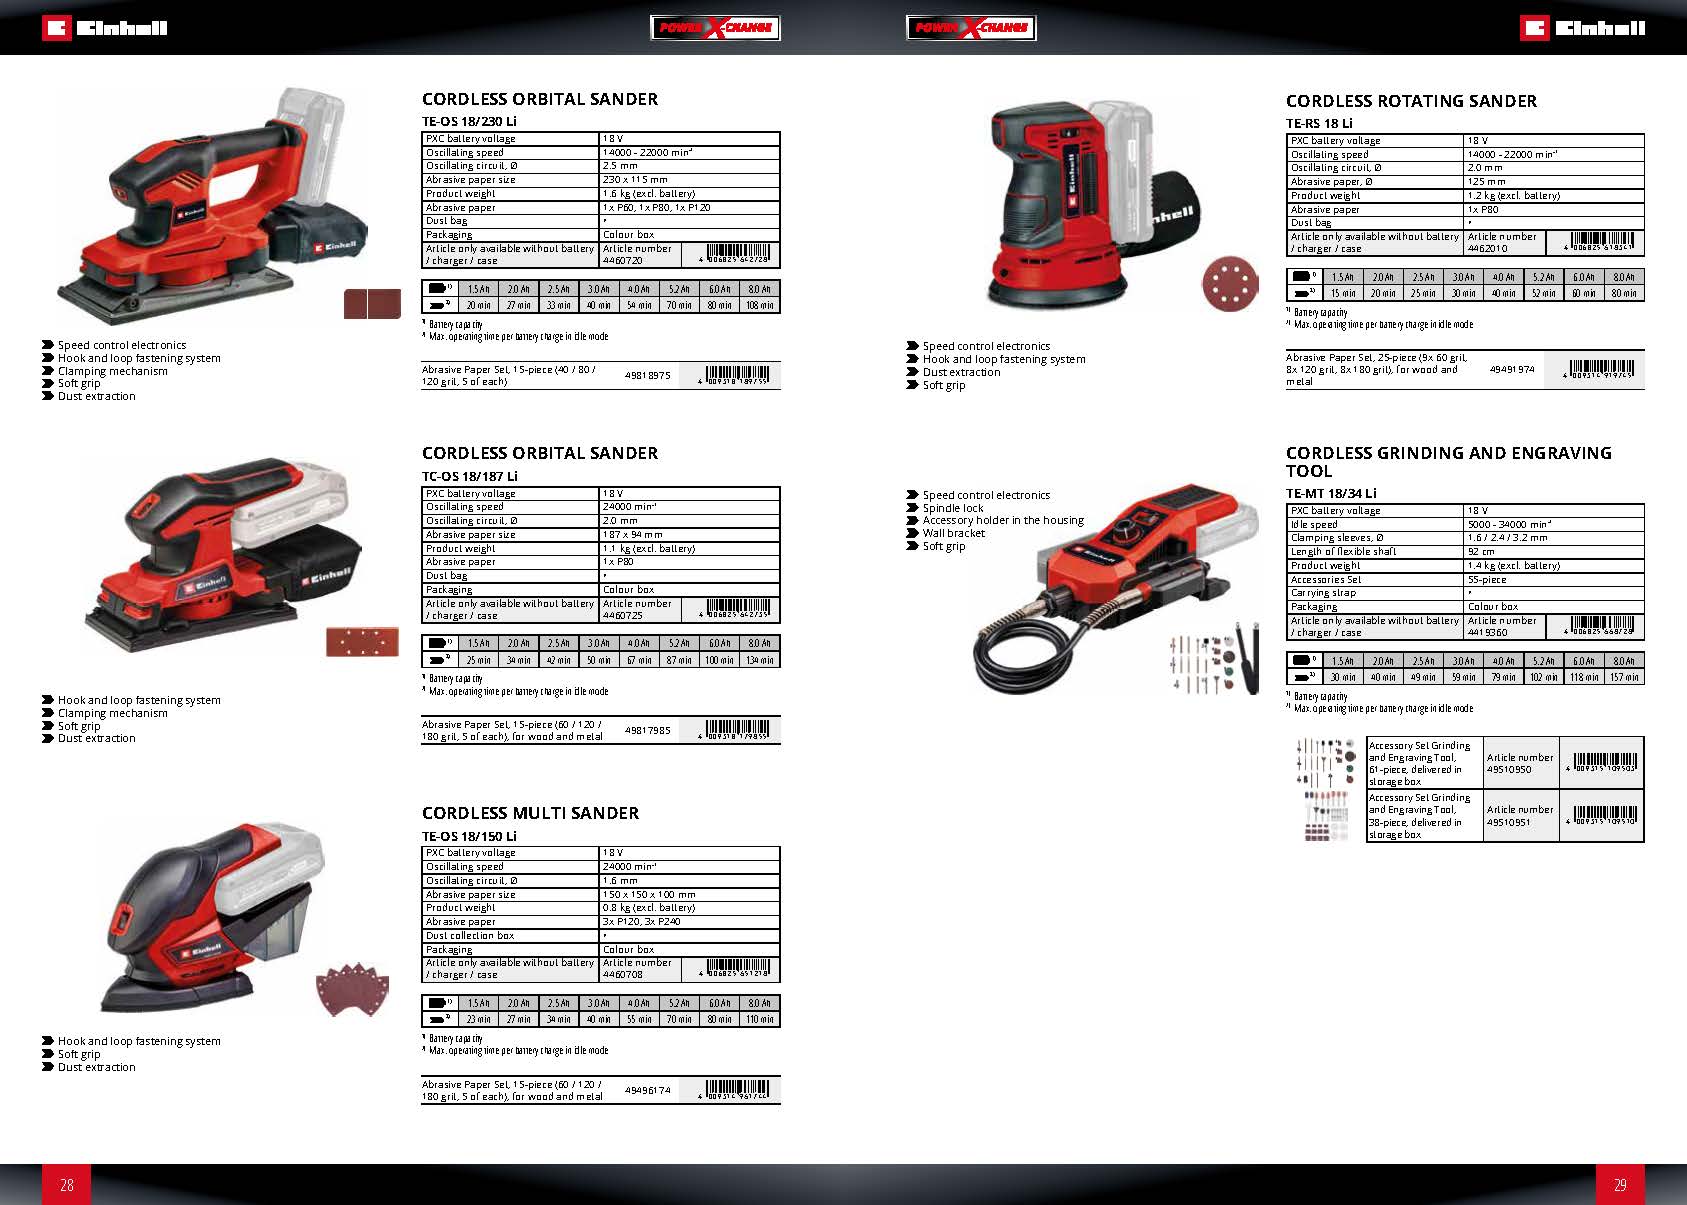The width and height of the screenshot is (1687, 1205).
Task: Click the Cordless Multi Sander heading
Action: coord(530,813)
